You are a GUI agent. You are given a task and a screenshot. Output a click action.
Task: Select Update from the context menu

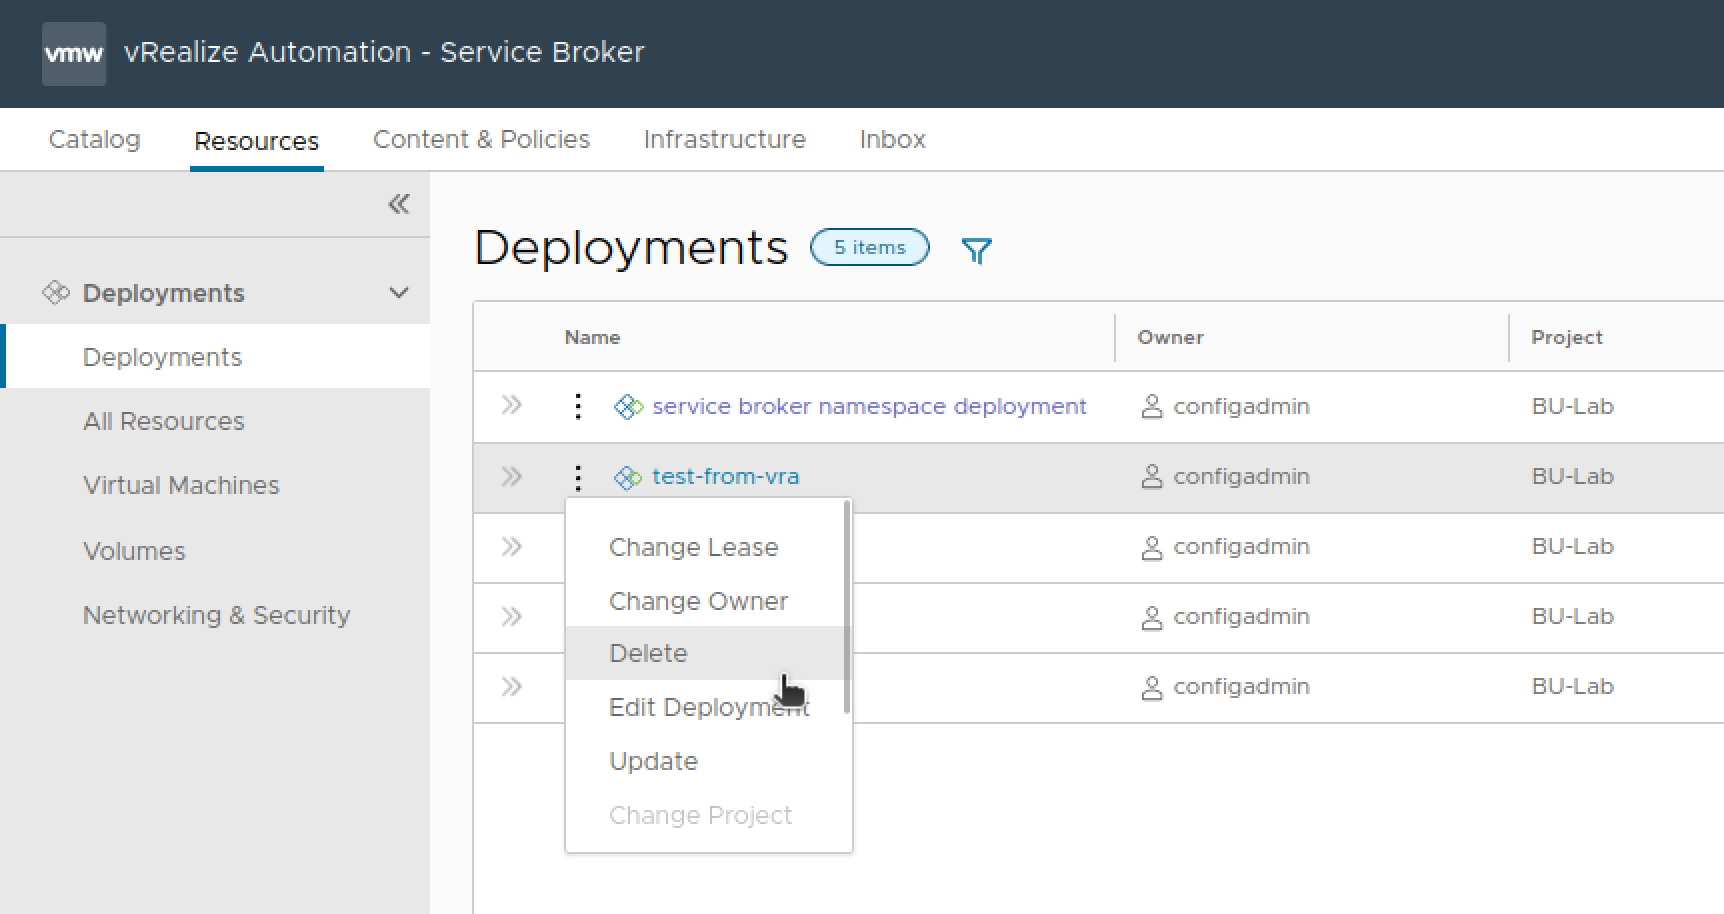(653, 761)
